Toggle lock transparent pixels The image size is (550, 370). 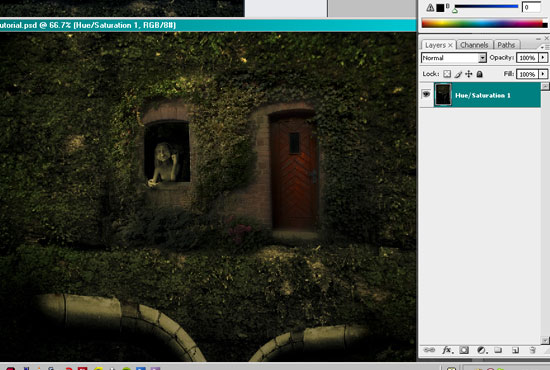coord(447,74)
